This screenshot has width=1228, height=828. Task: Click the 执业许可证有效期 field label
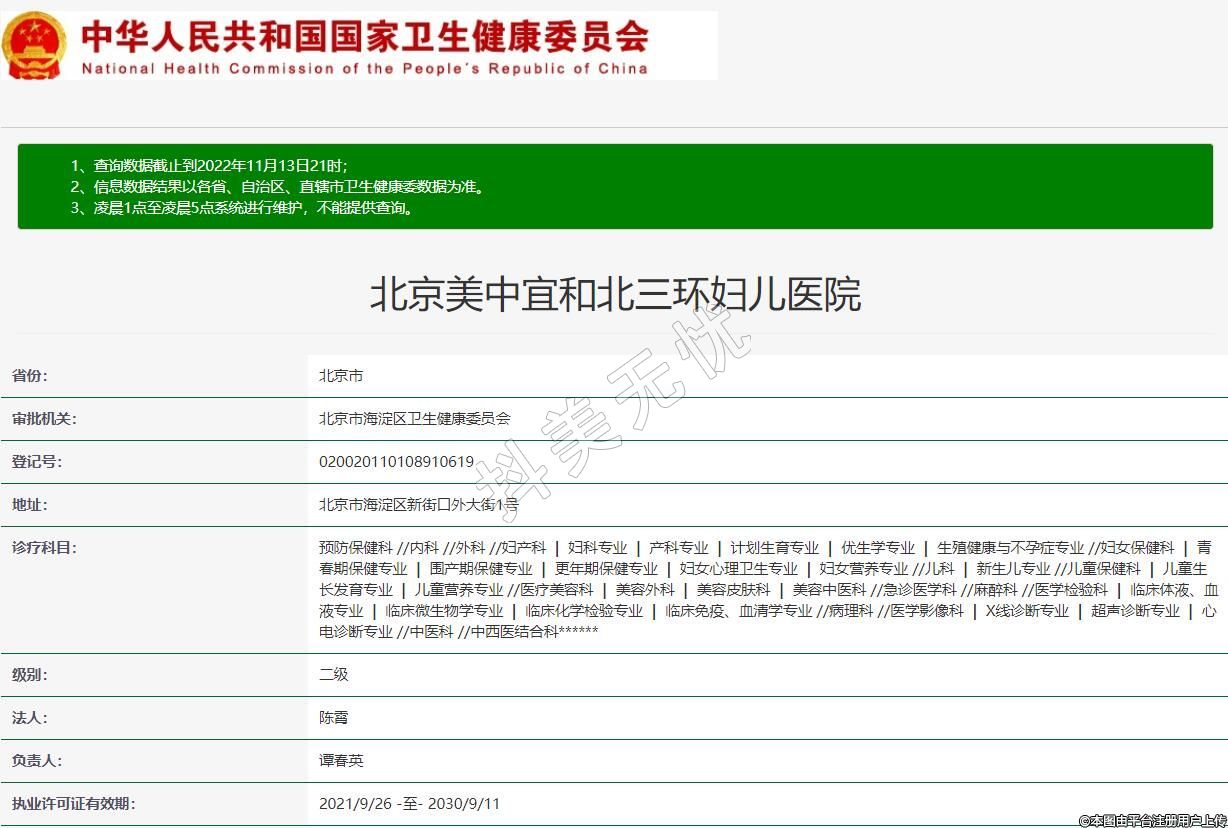[x=73, y=804]
